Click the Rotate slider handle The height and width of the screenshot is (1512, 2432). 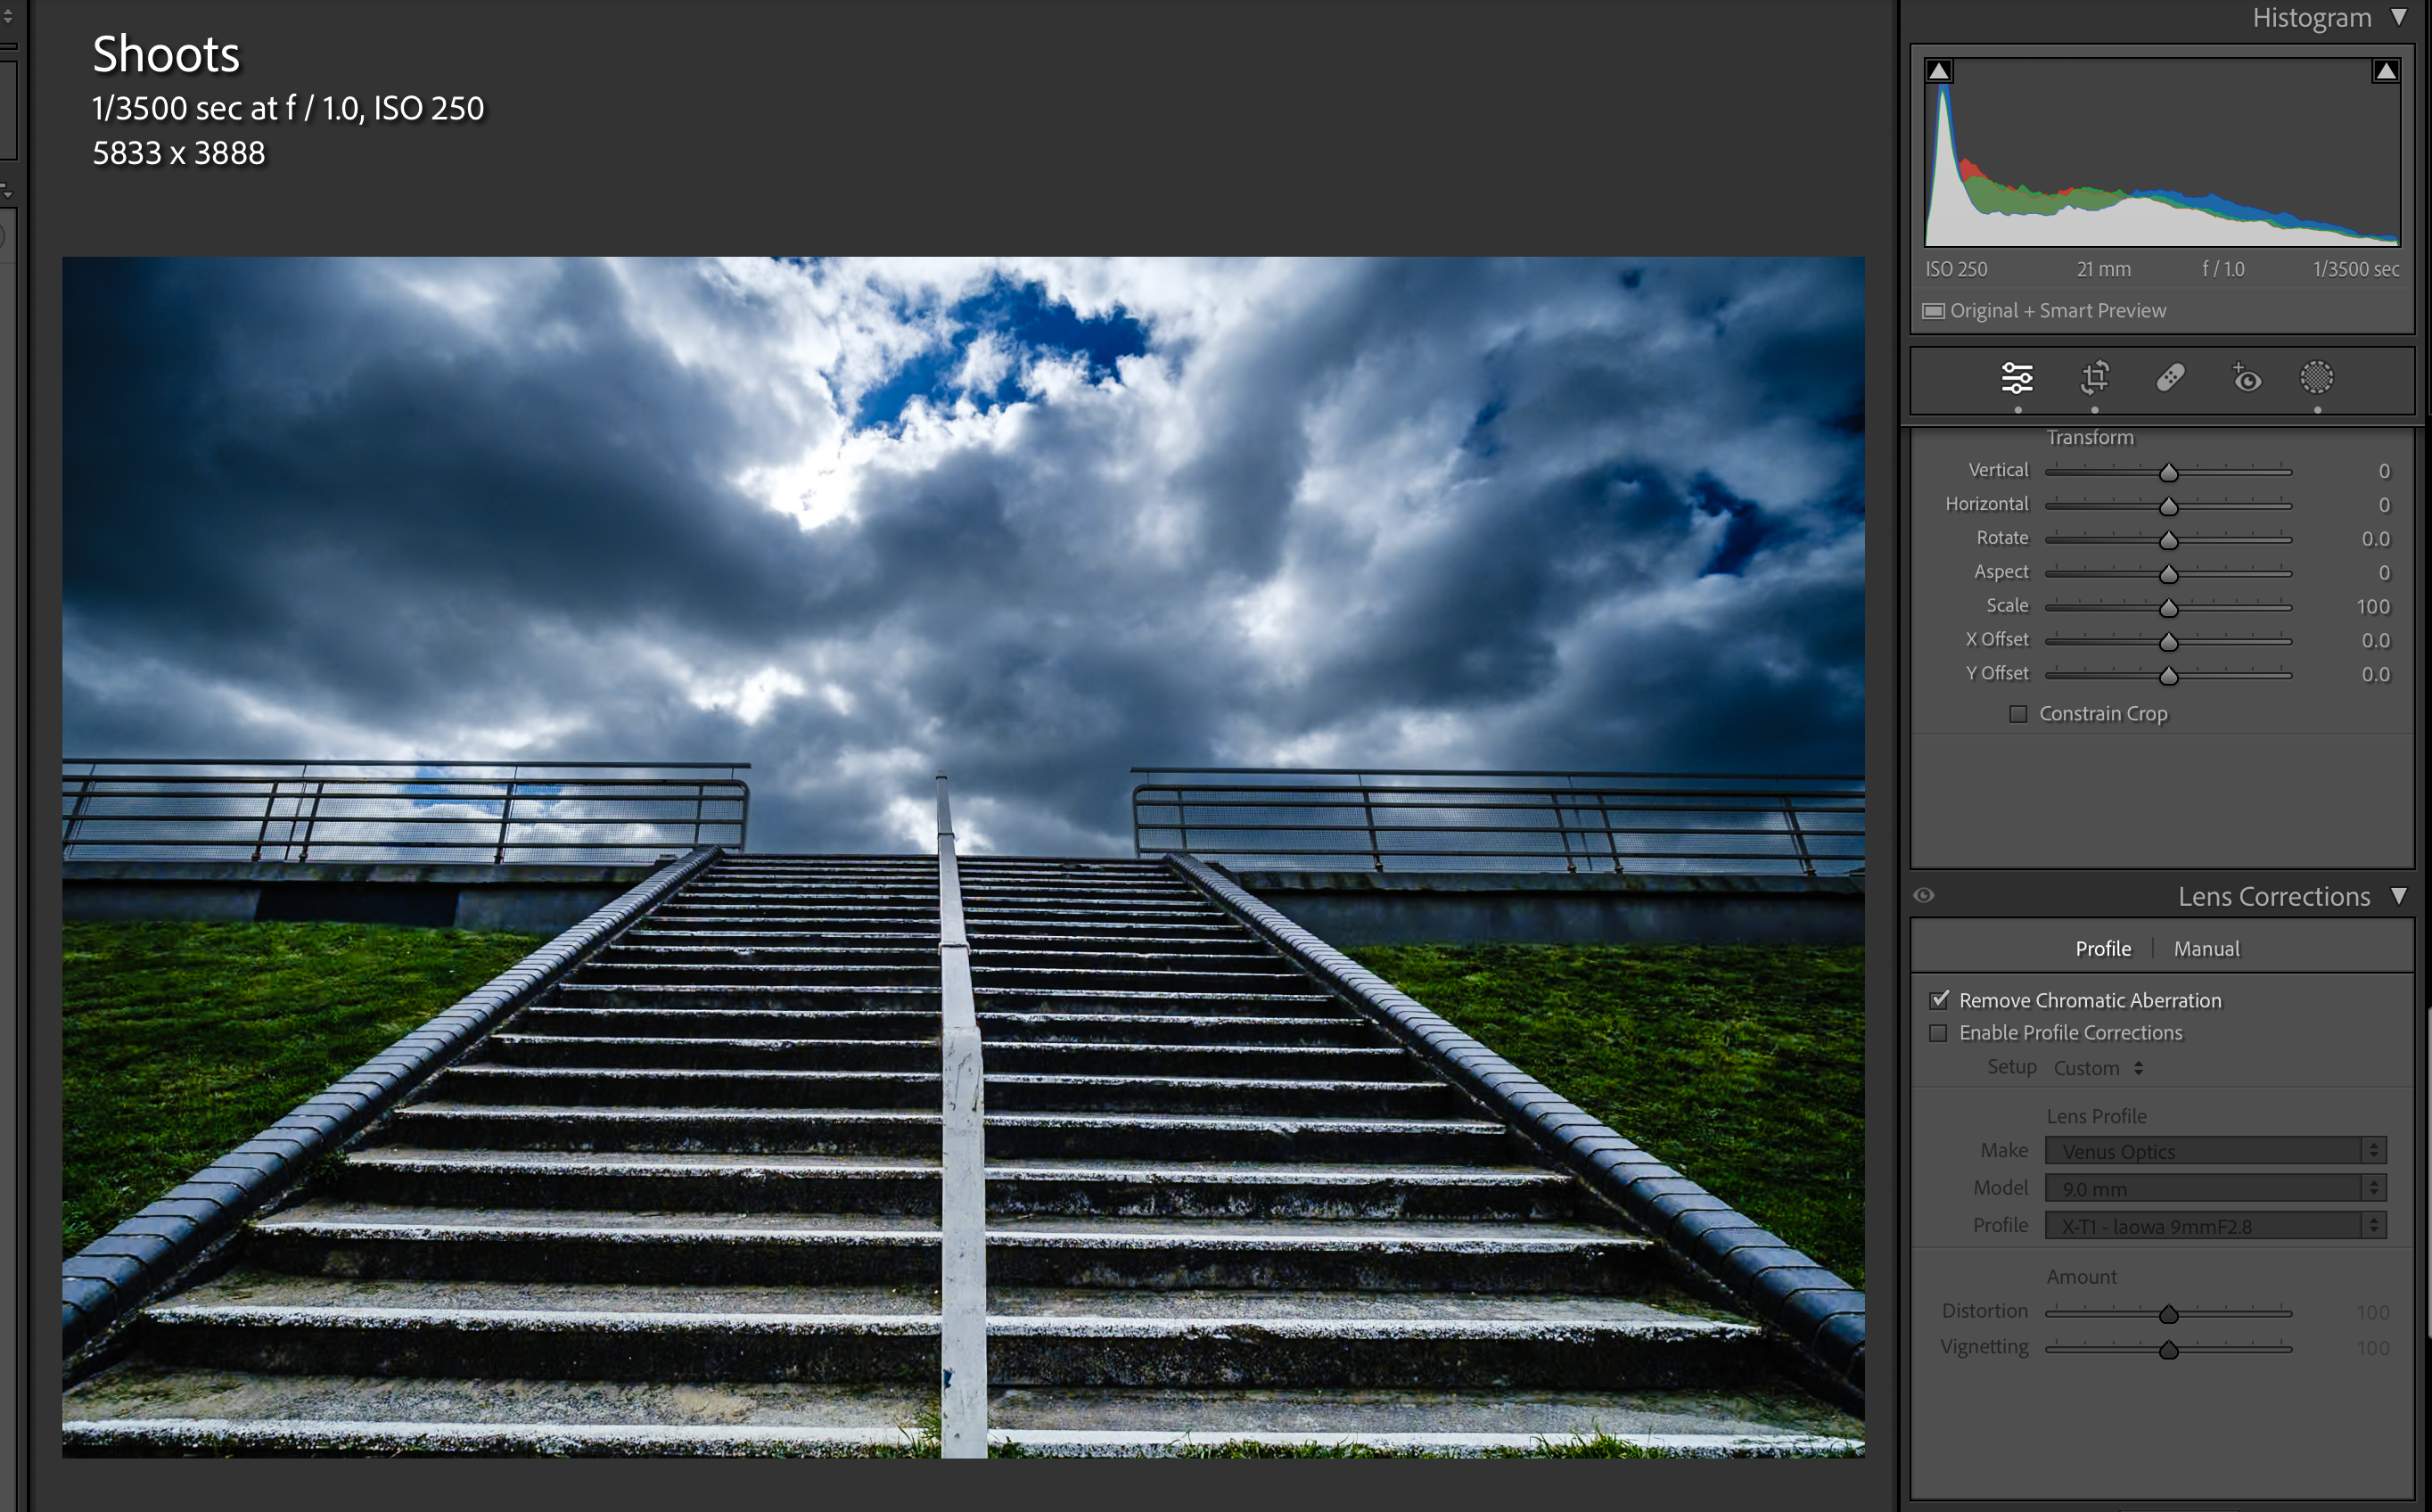click(x=2168, y=540)
